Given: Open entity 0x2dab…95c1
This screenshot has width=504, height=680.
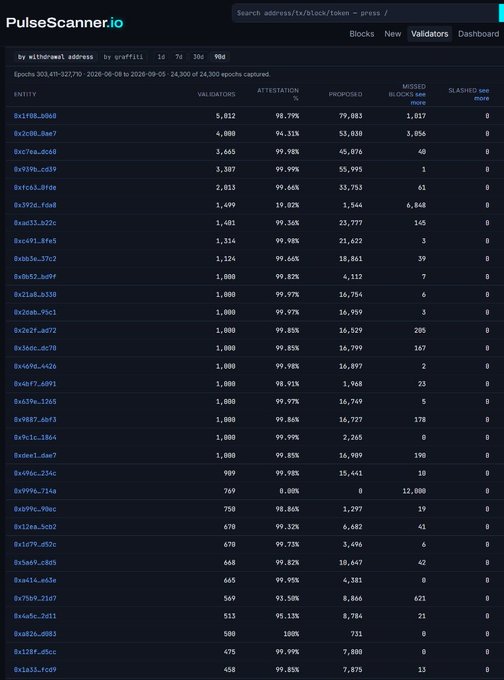Looking at the screenshot, I should (35, 312).
